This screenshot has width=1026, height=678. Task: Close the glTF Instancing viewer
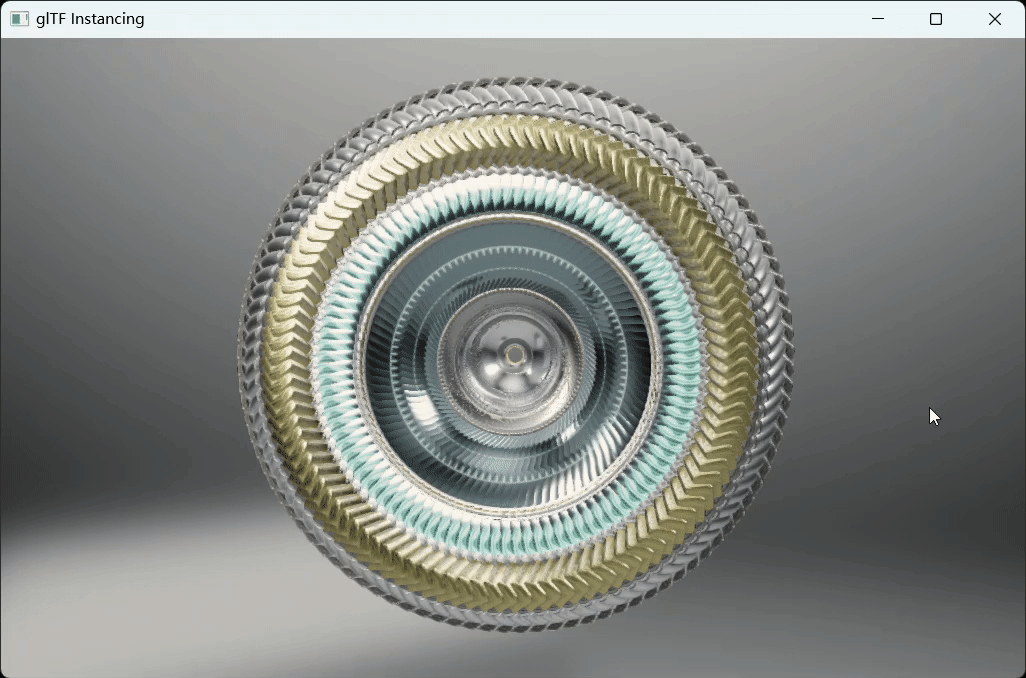(x=995, y=18)
